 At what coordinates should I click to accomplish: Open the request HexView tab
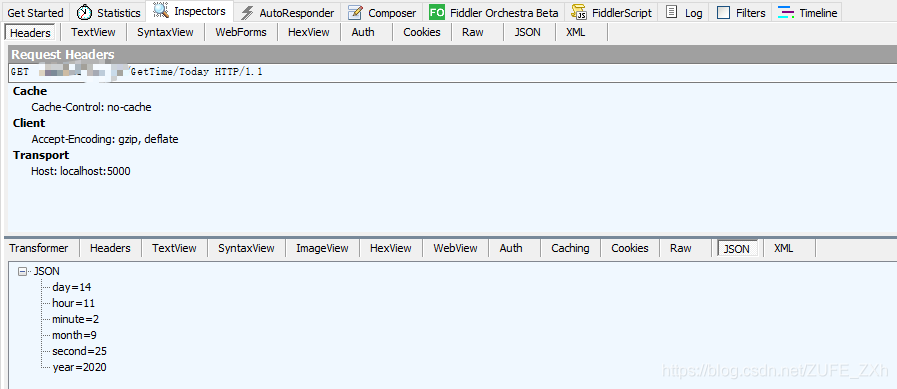pos(309,32)
